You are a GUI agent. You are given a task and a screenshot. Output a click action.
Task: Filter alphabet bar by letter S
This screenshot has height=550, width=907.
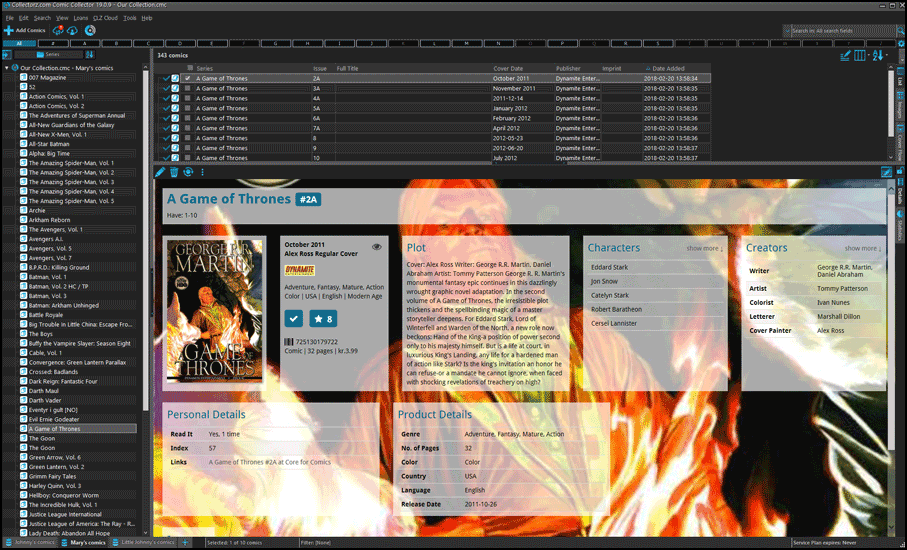(658, 43)
